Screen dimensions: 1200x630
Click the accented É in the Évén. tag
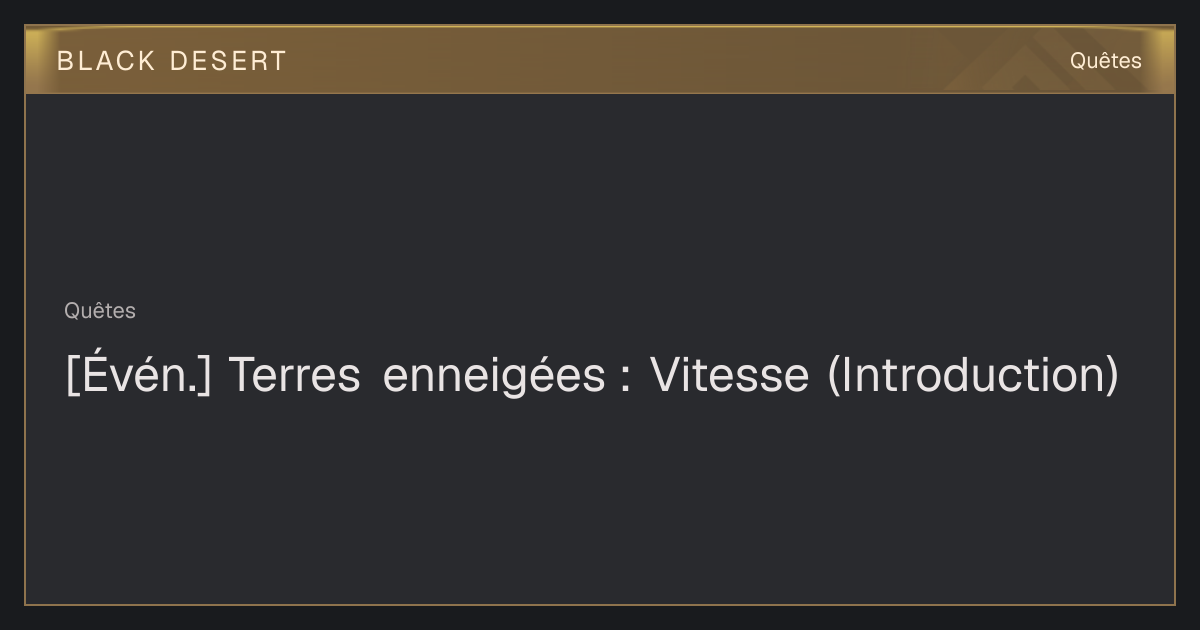[91, 371]
